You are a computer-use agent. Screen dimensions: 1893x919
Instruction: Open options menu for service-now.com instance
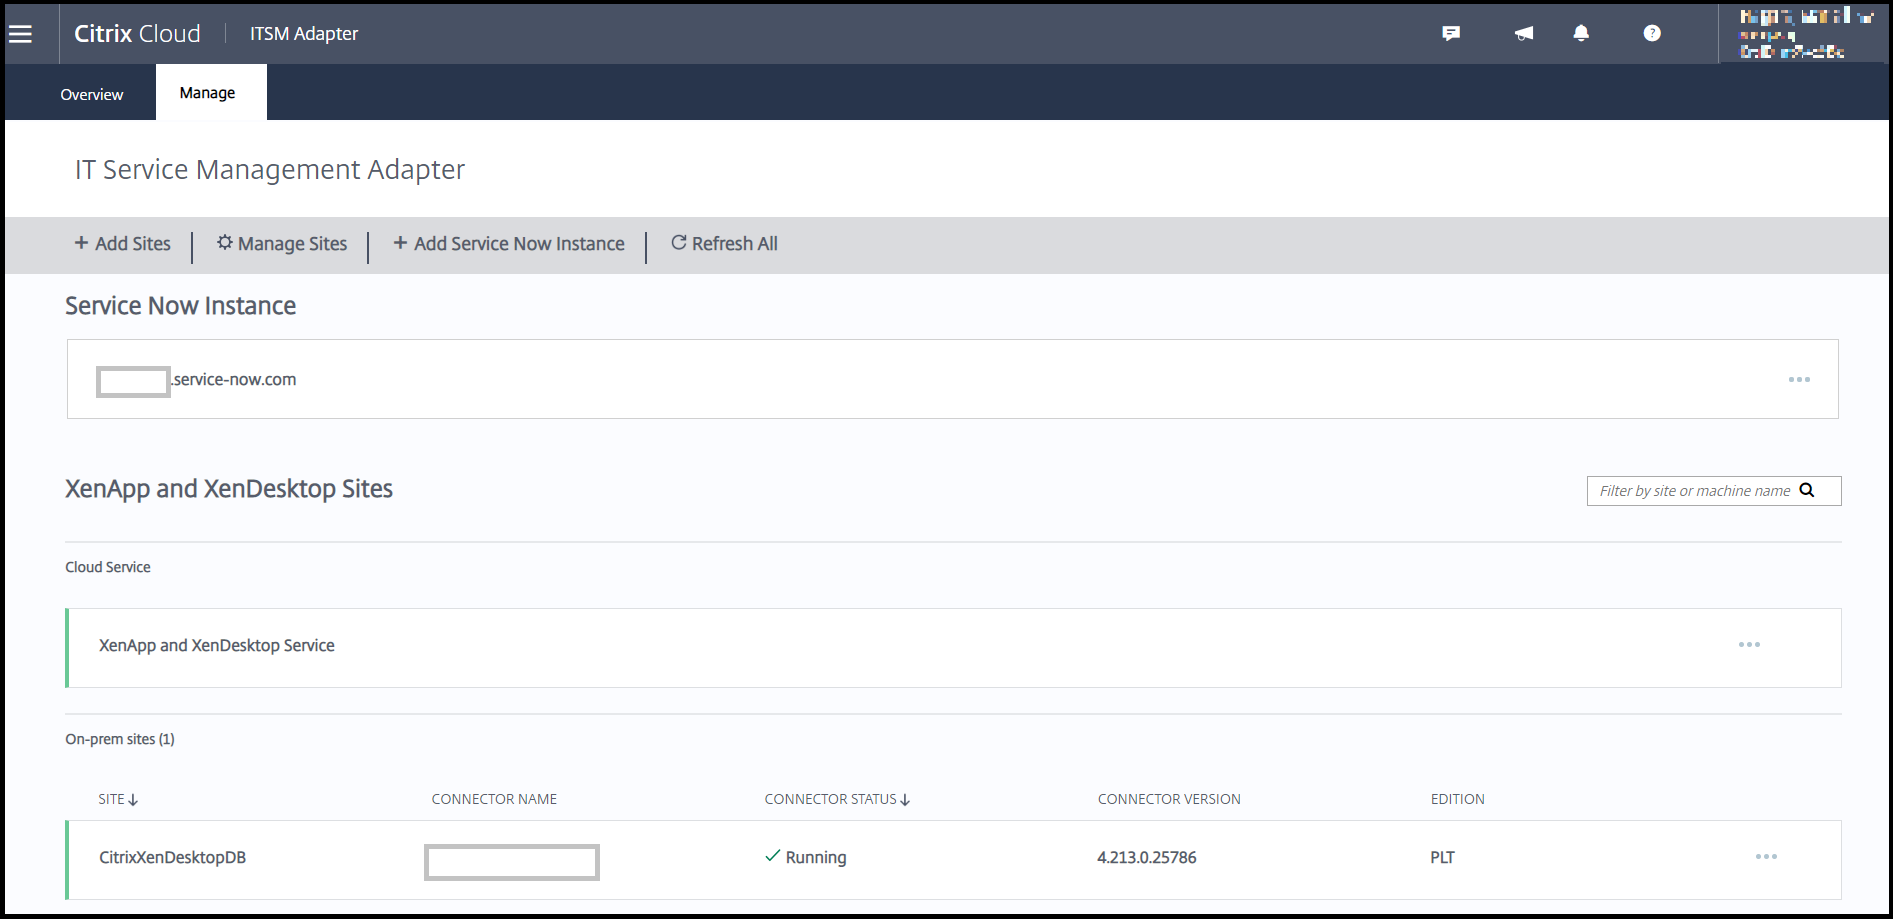pos(1799,380)
